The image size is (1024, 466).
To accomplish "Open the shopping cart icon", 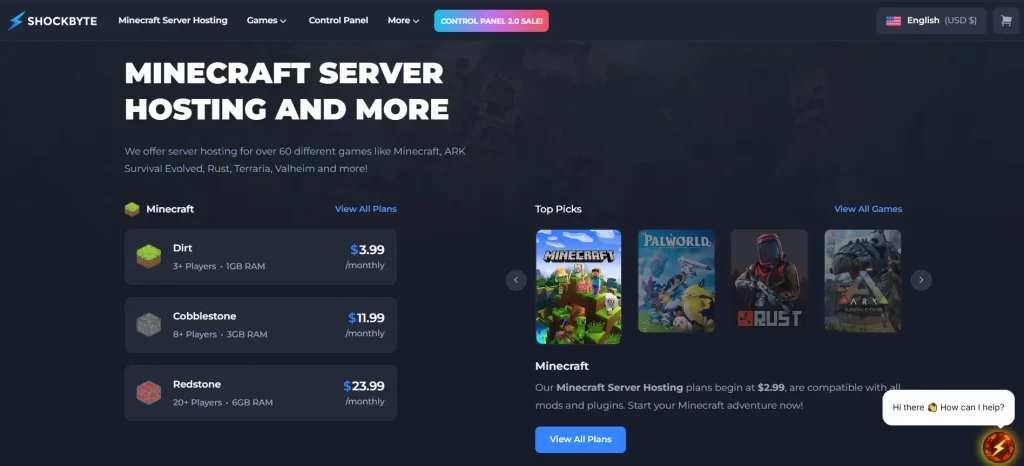I will pos(1006,21).
